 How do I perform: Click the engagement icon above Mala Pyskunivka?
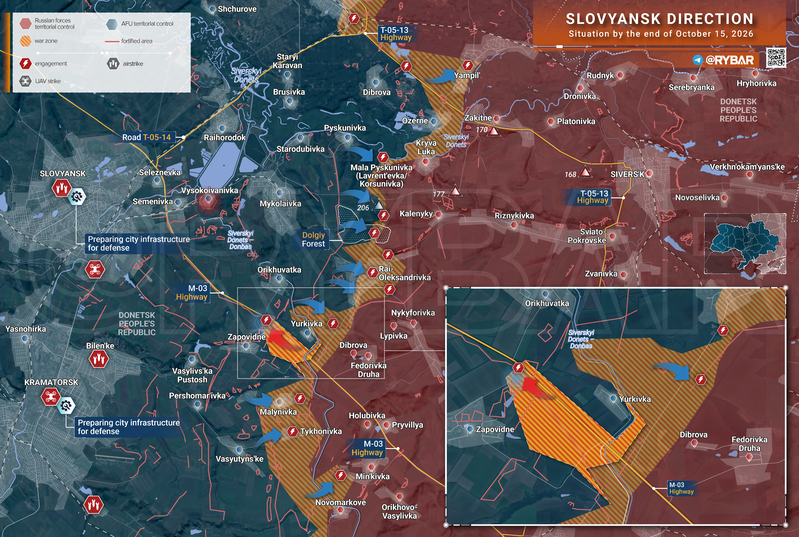pos(383,157)
